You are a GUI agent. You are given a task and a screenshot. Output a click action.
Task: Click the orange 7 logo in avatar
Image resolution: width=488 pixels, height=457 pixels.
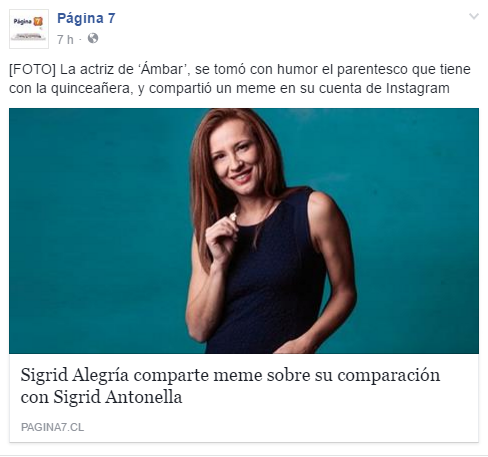click(38, 22)
